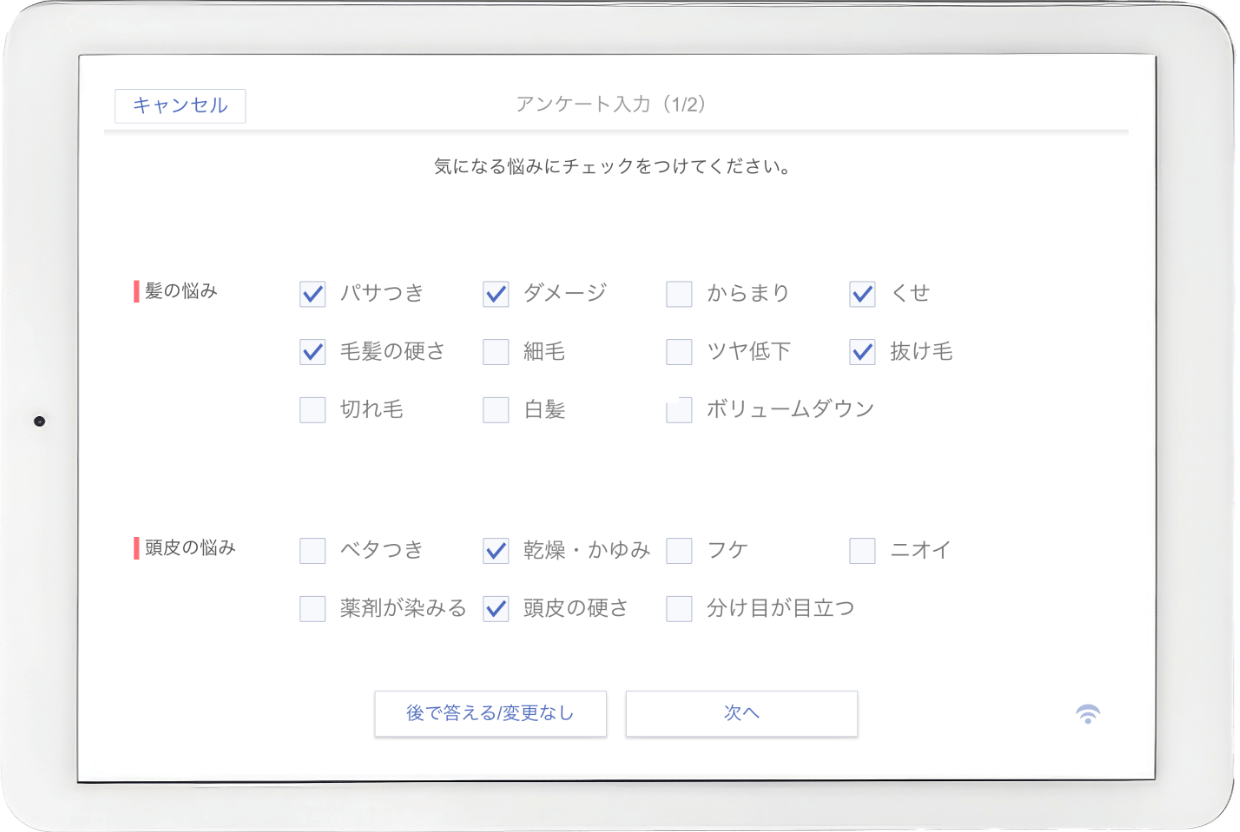Click the キャンセル button
The width and height of the screenshot is (1240, 832).
[x=180, y=105]
